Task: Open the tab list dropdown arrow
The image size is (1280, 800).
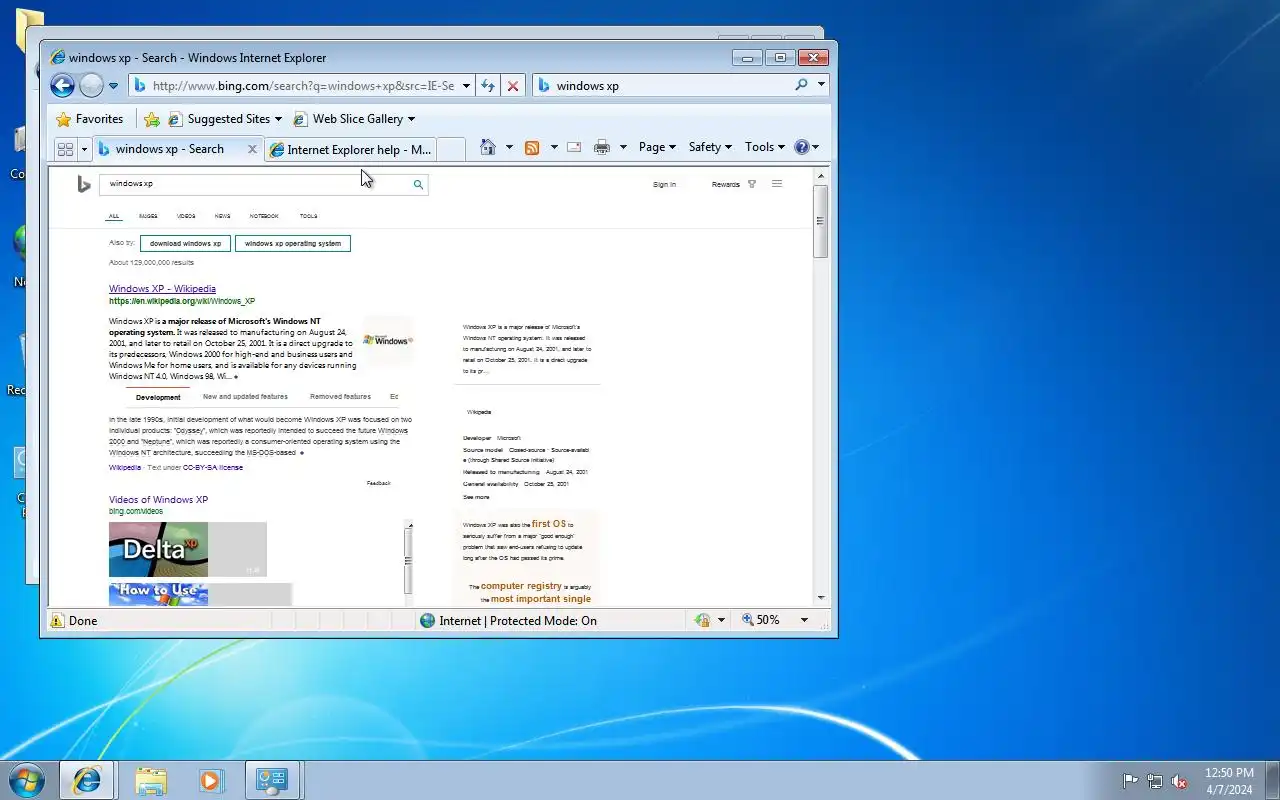Action: 85,149
